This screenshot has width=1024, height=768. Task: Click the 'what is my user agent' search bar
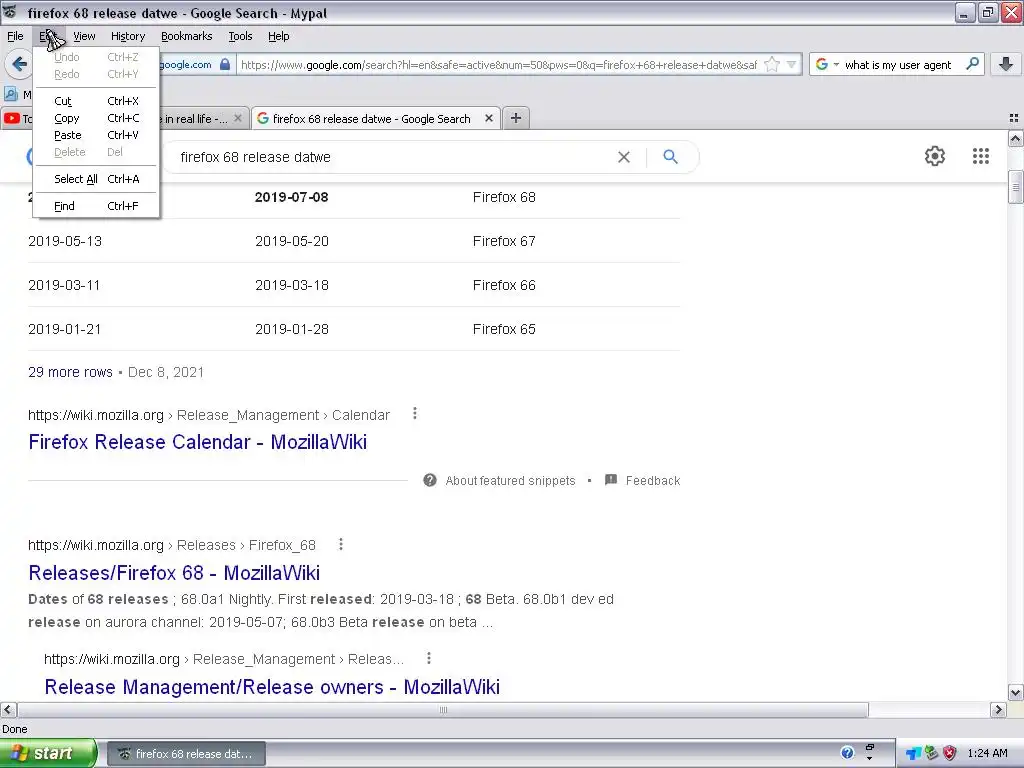coord(900,64)
